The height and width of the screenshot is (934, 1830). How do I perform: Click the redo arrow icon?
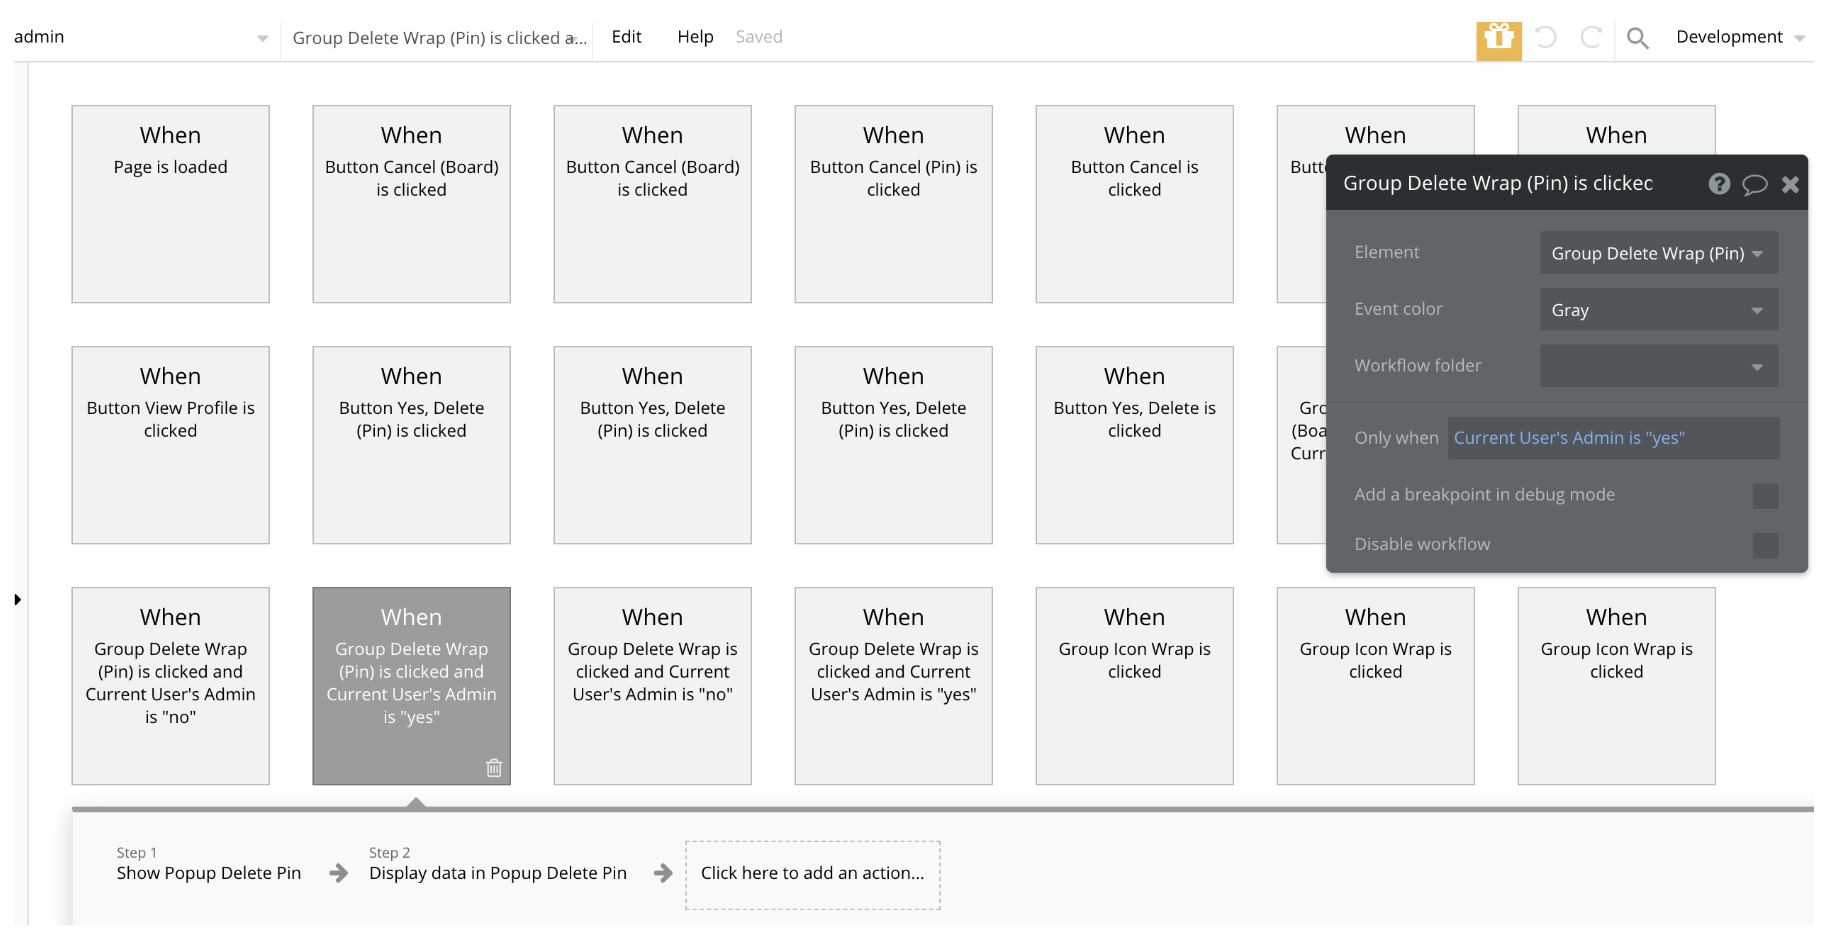click(1590, 38)
